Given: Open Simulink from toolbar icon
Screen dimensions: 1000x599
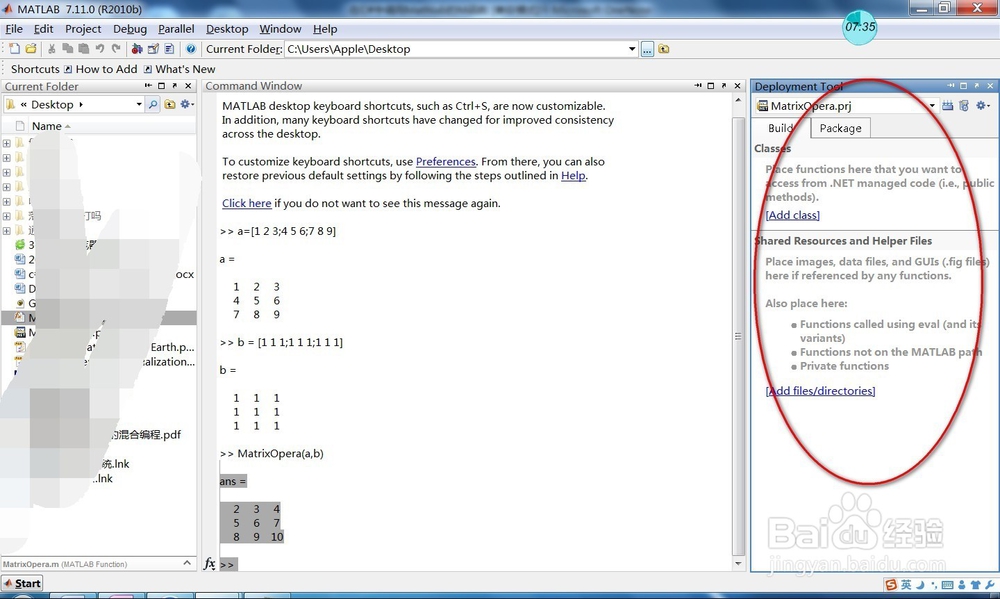Looking at the screenshot, I should pyautogui.click(x=136, y=48).
